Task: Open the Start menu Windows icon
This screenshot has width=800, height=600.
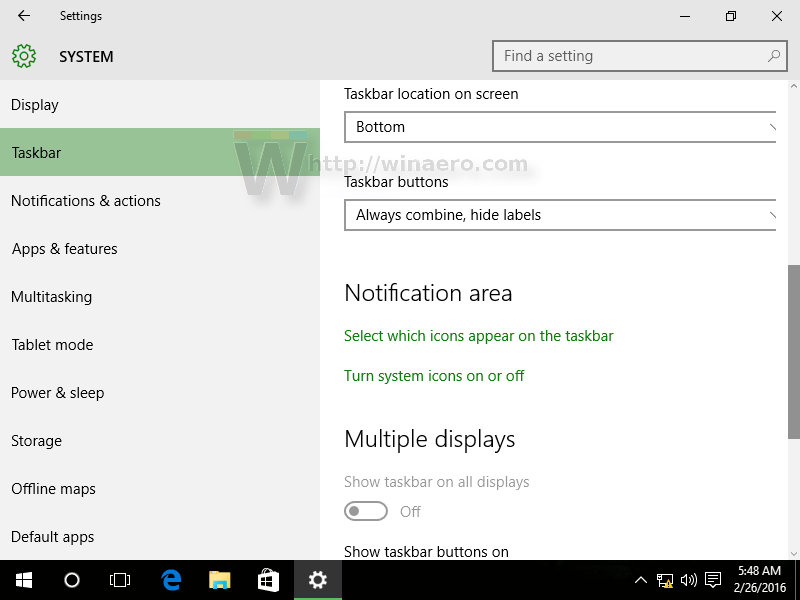Action: (24, 580)
